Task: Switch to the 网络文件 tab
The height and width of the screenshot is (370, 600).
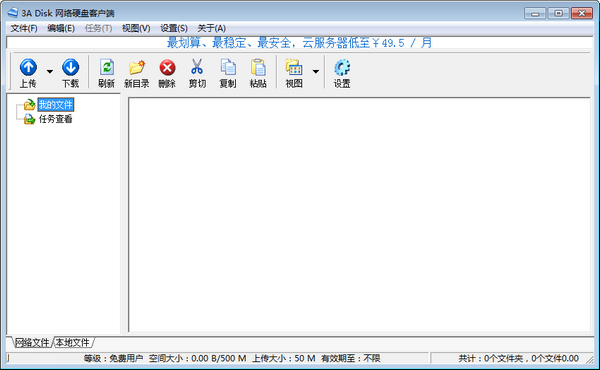Action: pos(32,342)
